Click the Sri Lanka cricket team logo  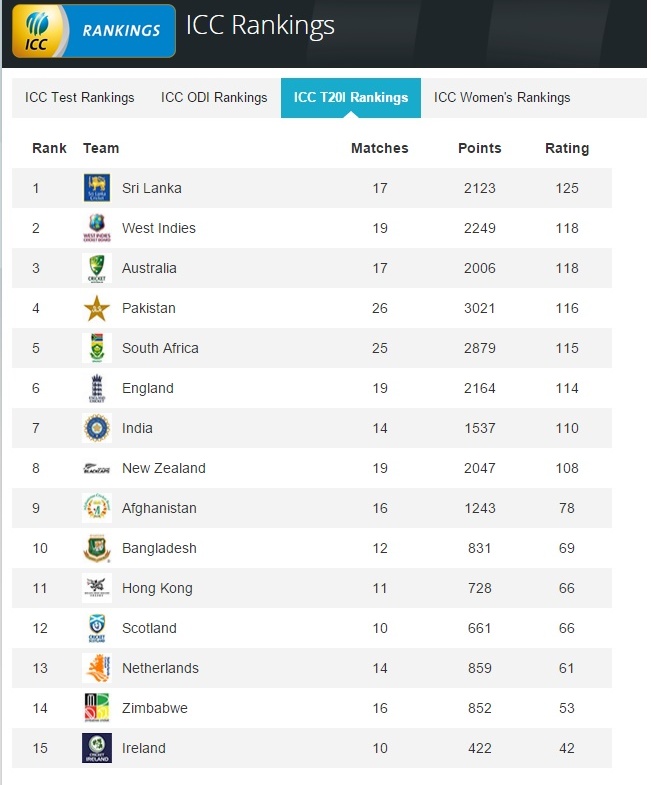(97, 188)
